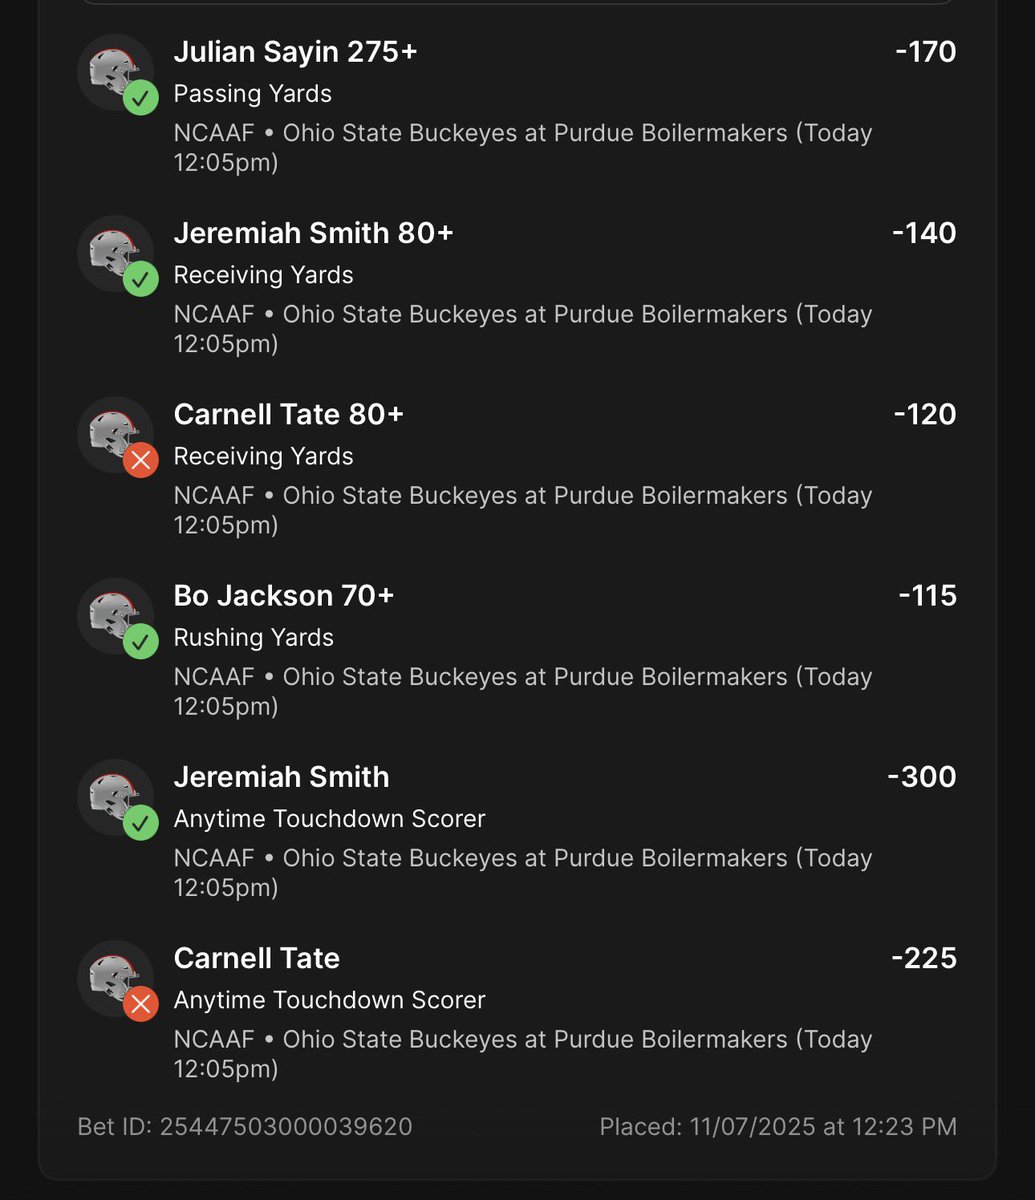Open the Julian Sayin 275+ leg title

pyautogui.click(x=296, y=52)
